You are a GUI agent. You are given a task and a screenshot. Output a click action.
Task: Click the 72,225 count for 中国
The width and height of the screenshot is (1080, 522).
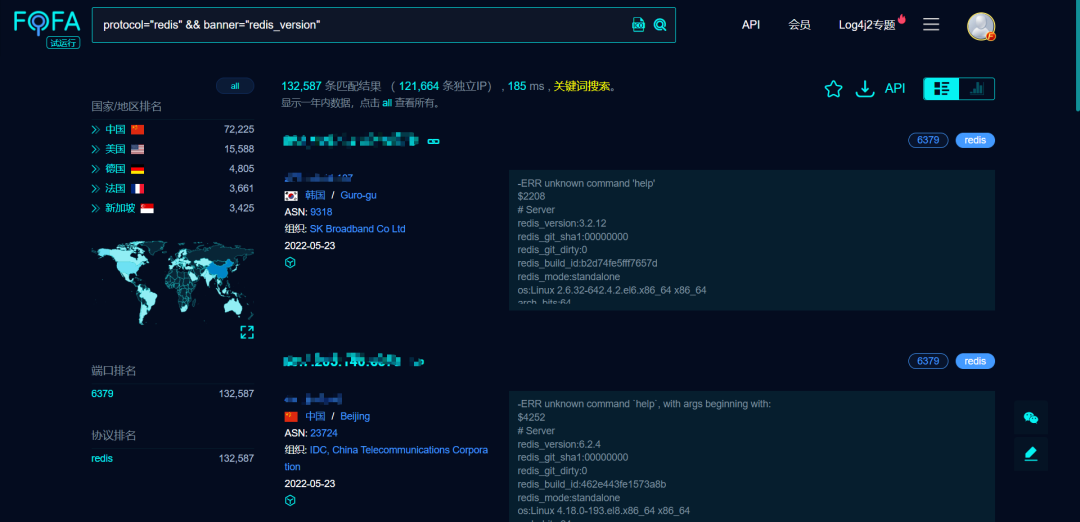pyautogui.click(x=239, y=129)
